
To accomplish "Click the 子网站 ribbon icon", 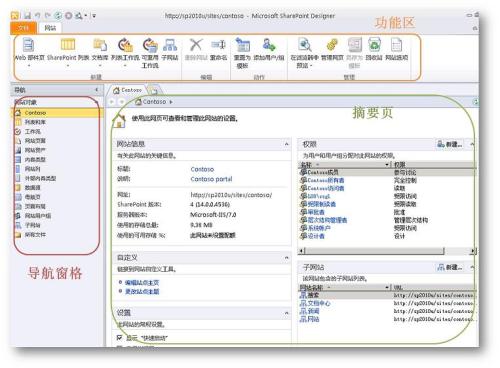I will coord(170,45).
